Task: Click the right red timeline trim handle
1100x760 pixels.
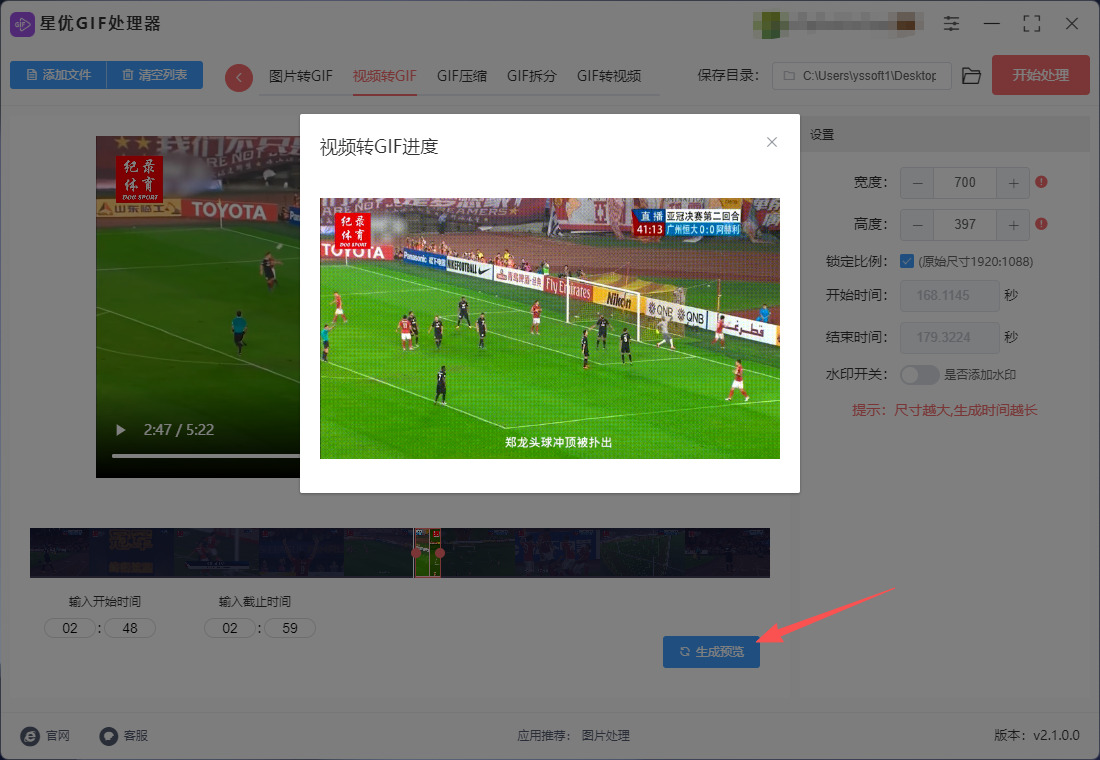Action: pyautogui.click(x=440, y=553)
